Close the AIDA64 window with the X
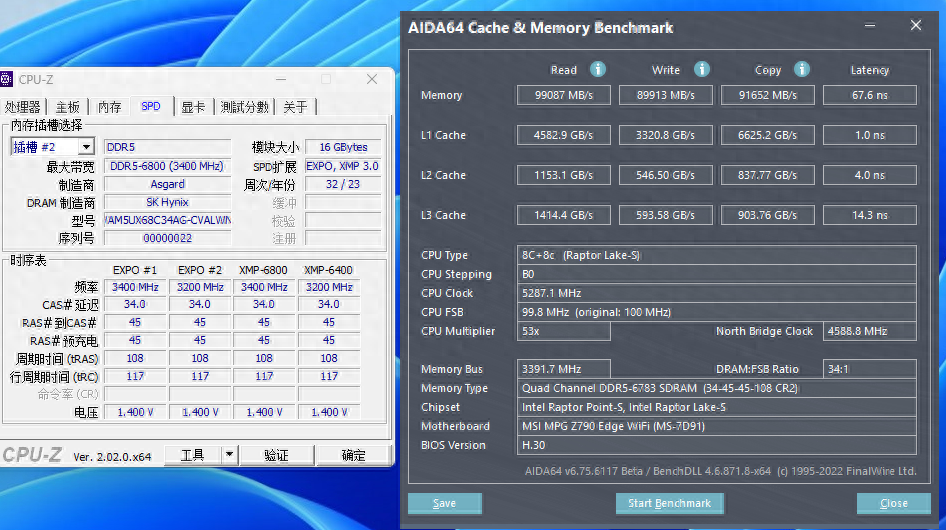Image resolution: width=946 pixels, height=530 pixels. pyautogui.click(x=916, y=25)
